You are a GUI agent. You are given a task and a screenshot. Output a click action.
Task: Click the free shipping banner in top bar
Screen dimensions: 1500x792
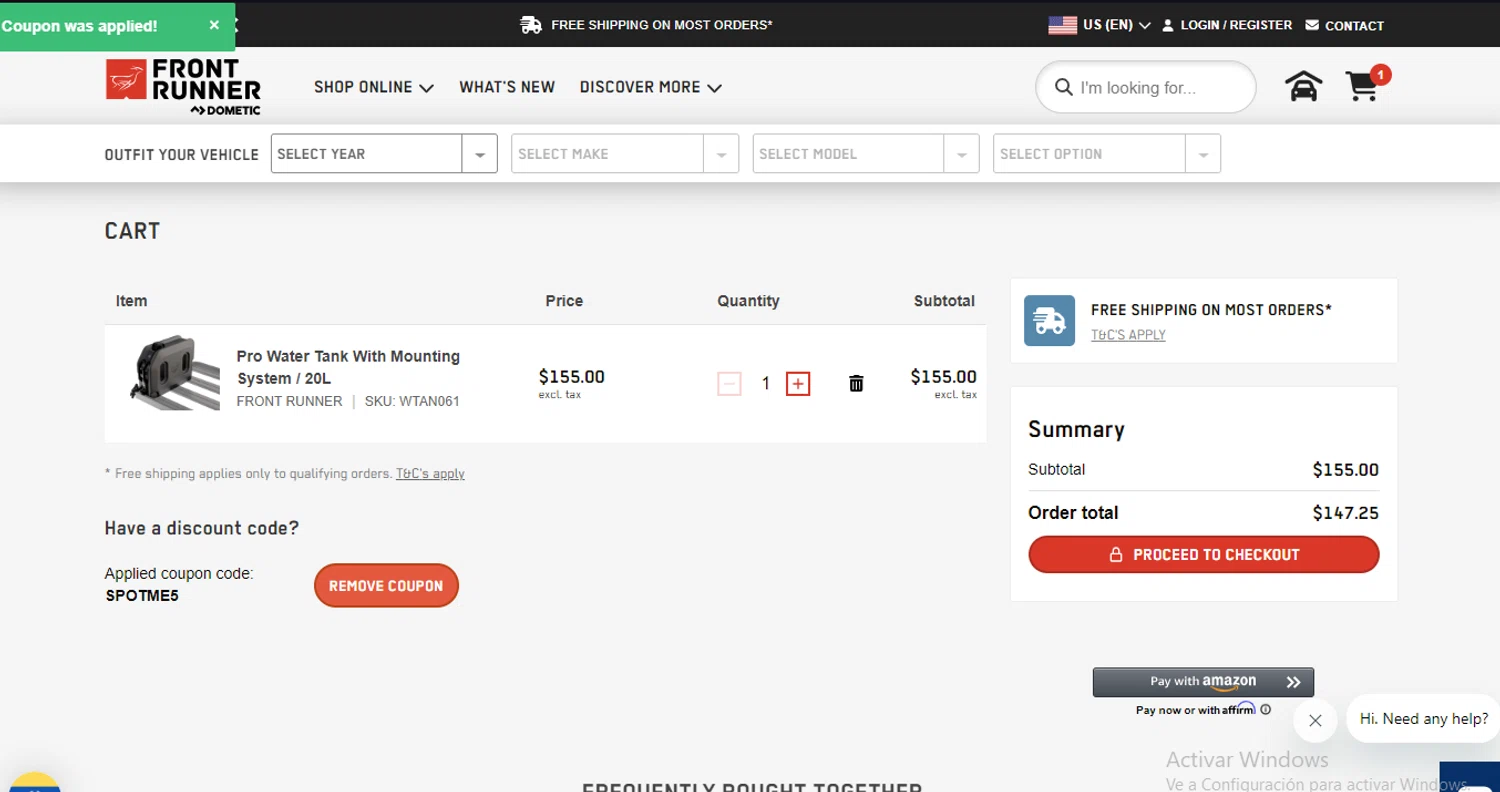click(647, 25)
